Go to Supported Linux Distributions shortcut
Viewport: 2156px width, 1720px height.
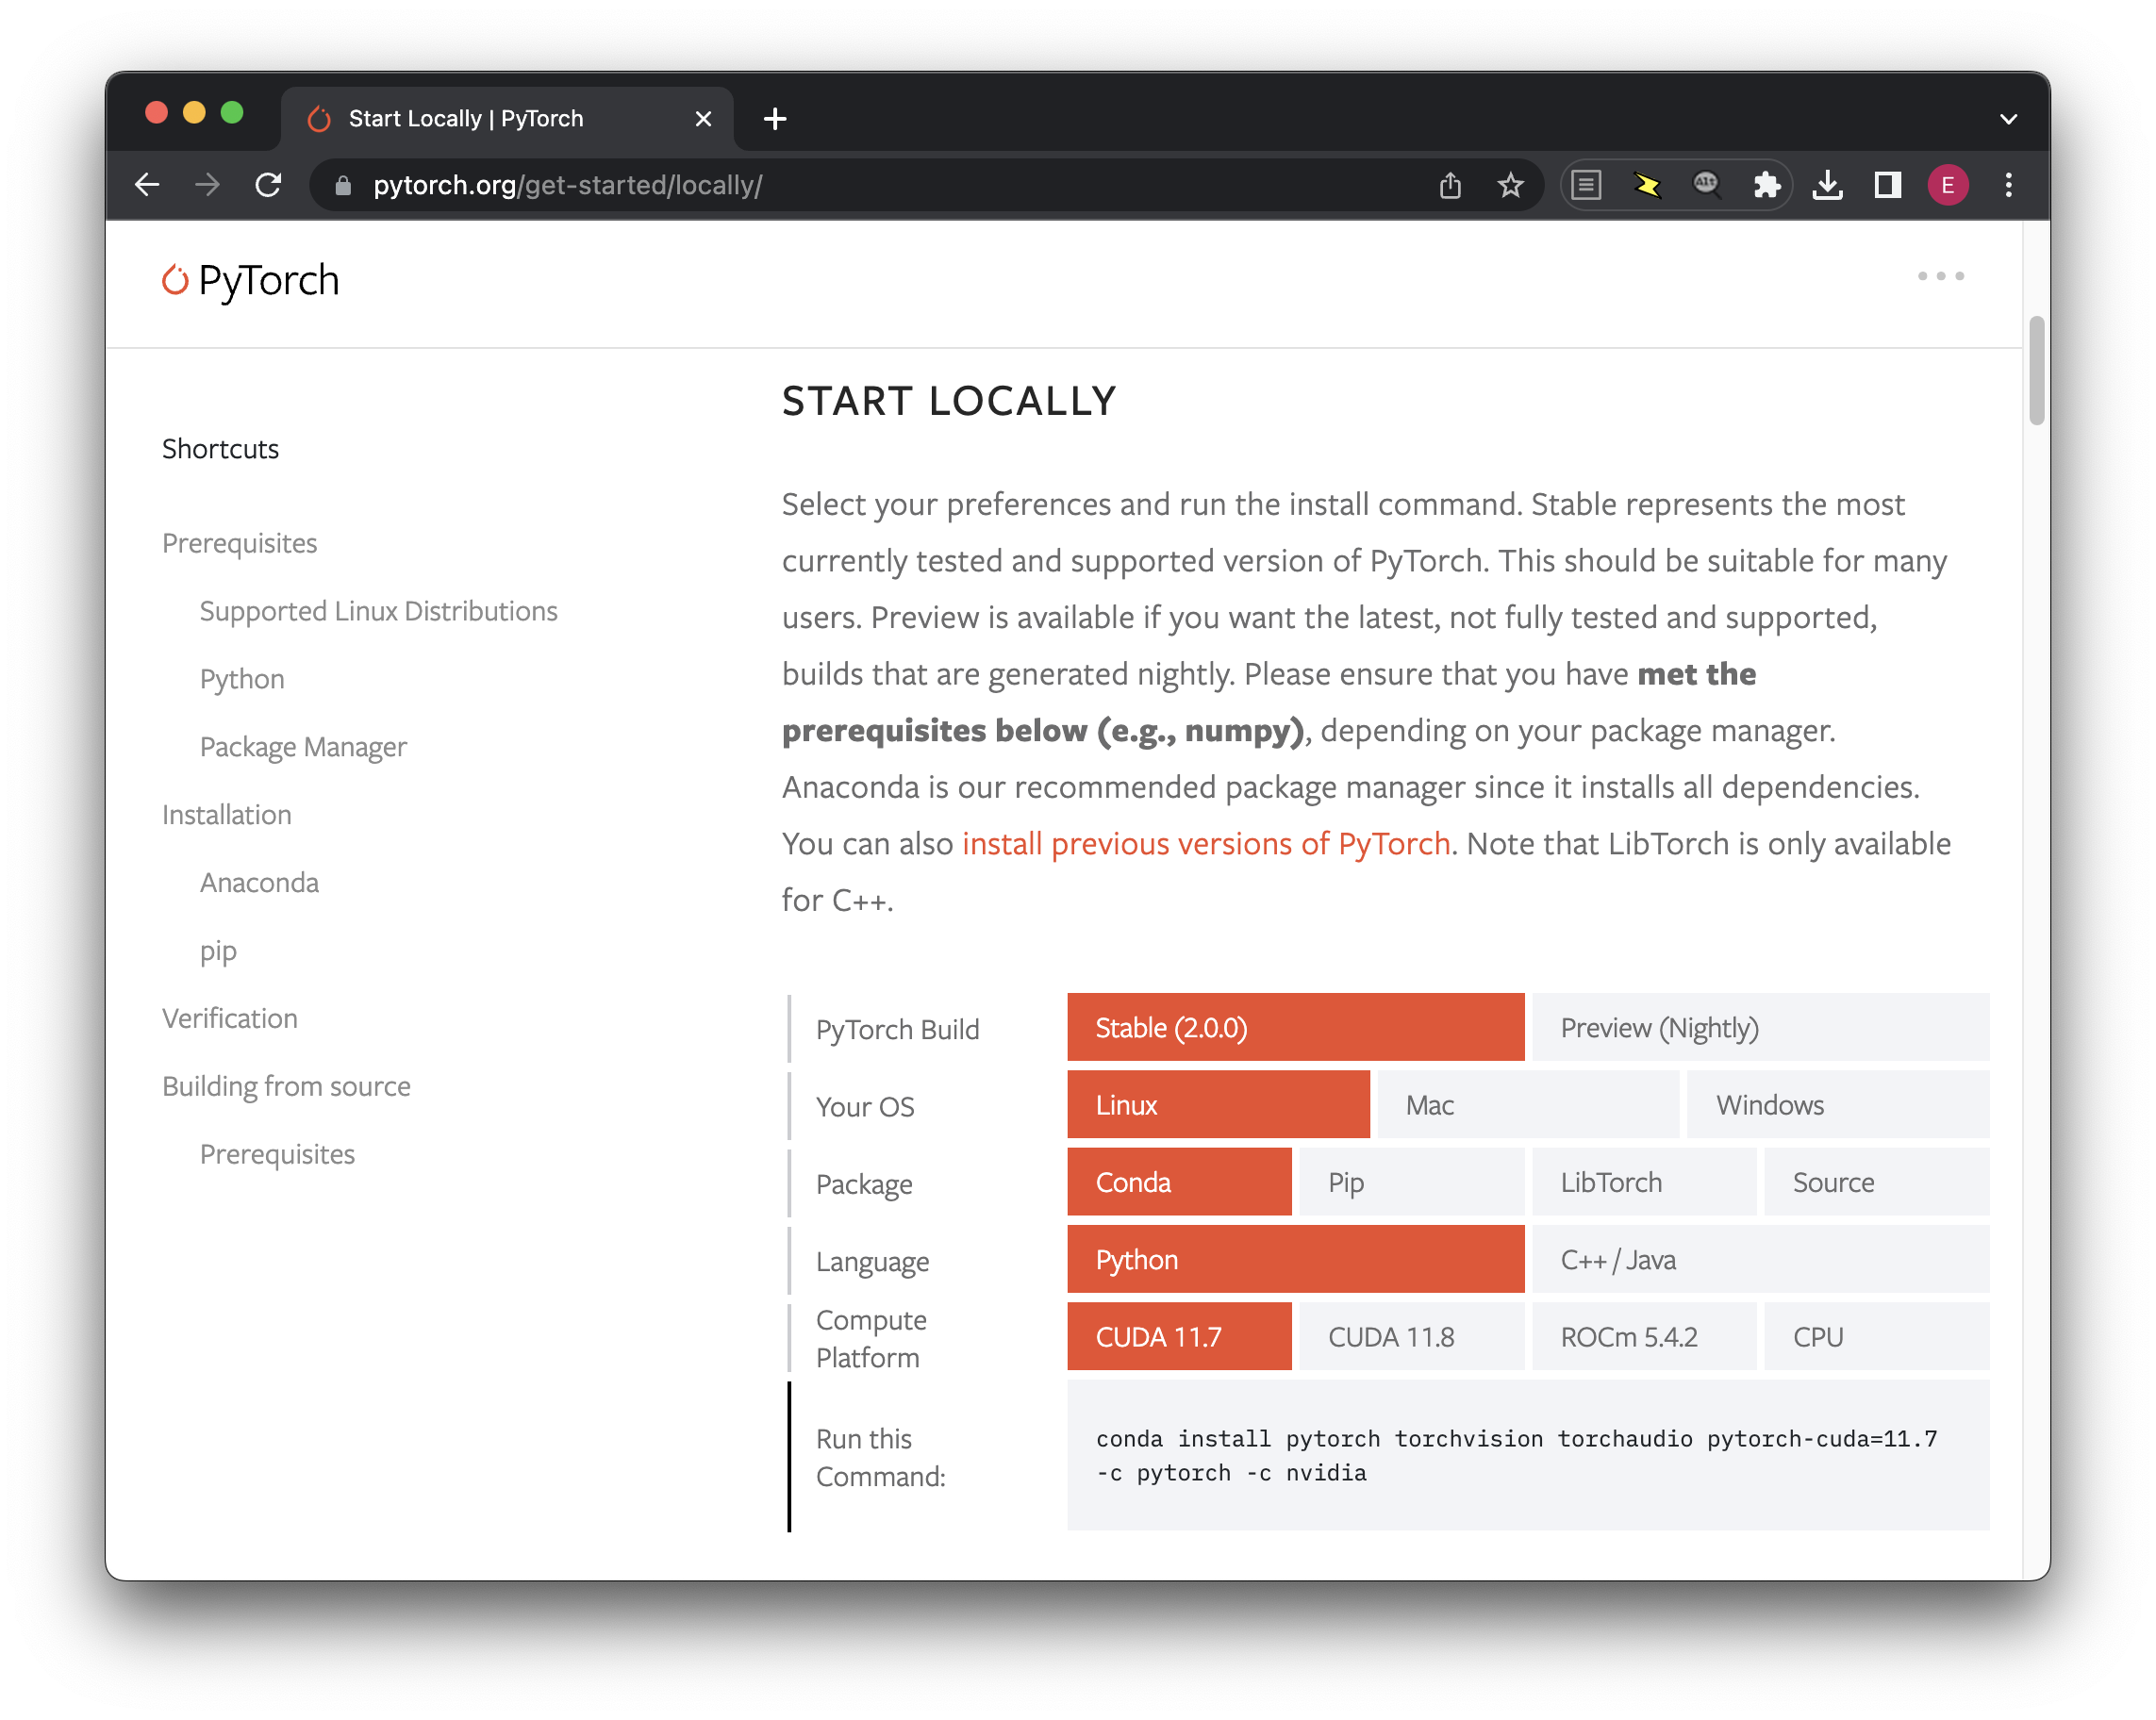(379, 611)
